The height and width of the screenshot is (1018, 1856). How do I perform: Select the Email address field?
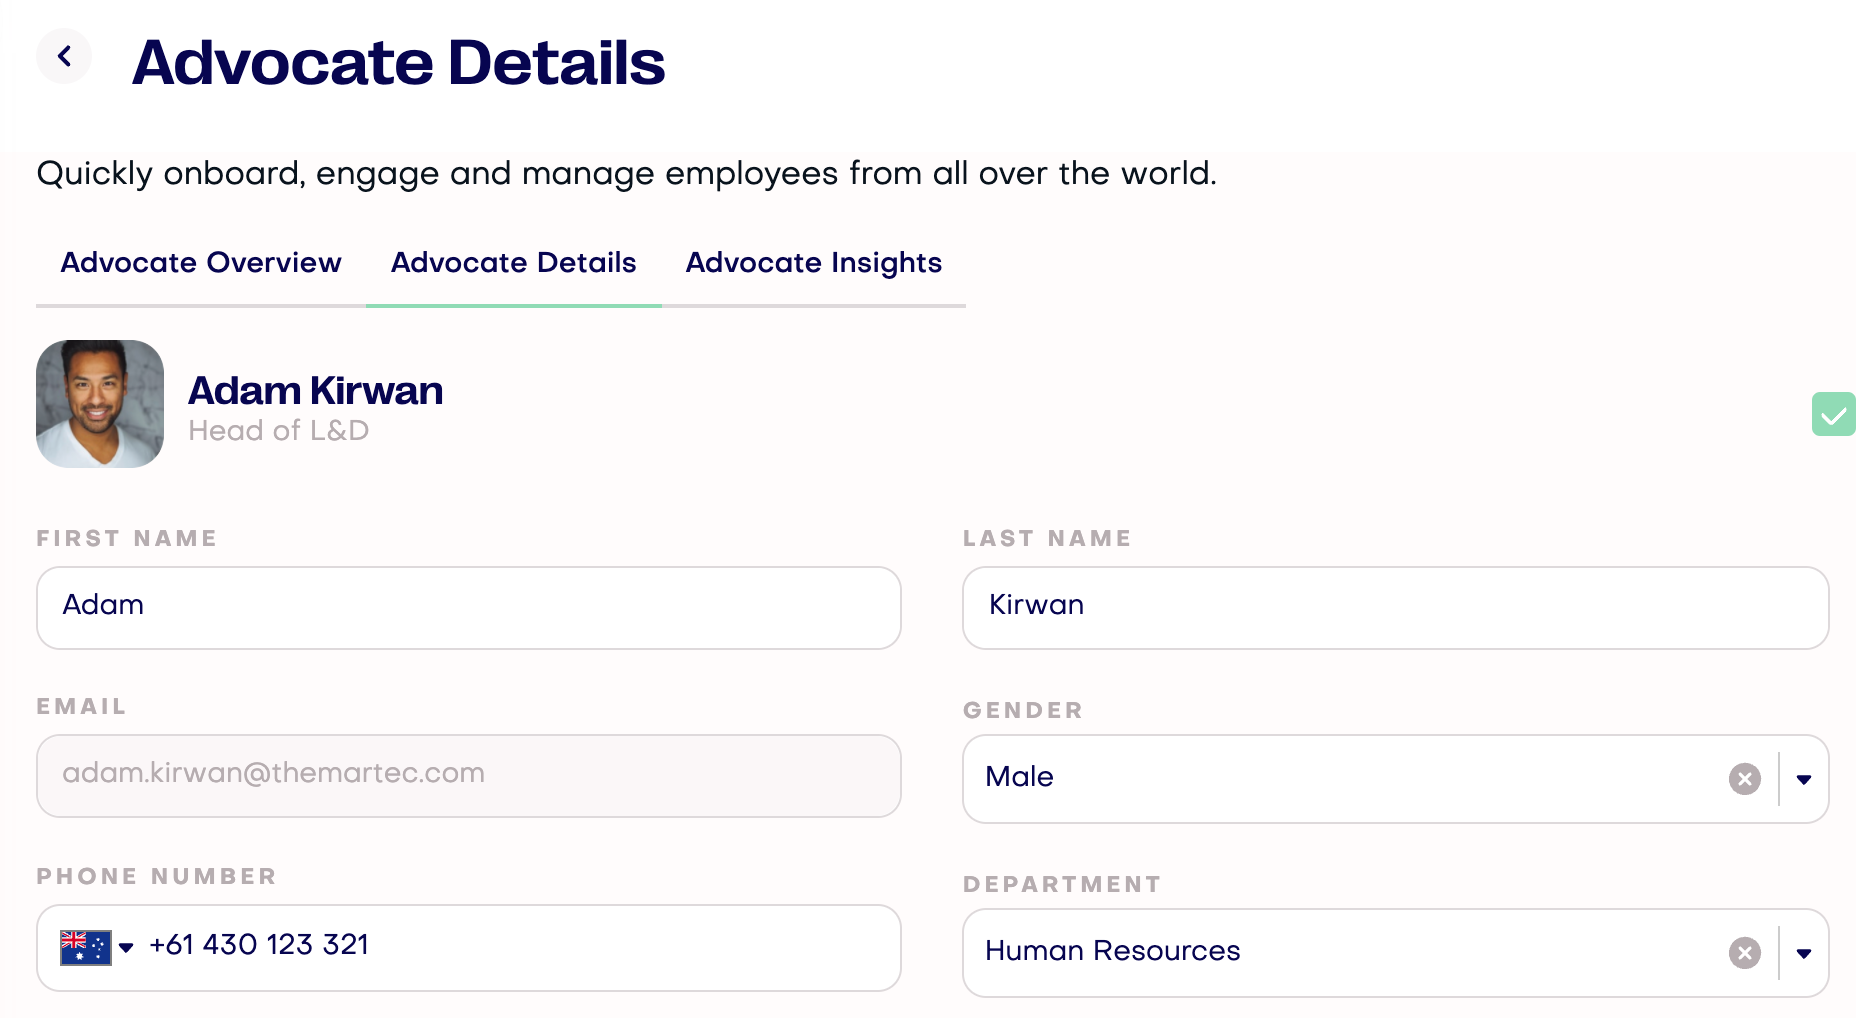(x=468, y=776)
